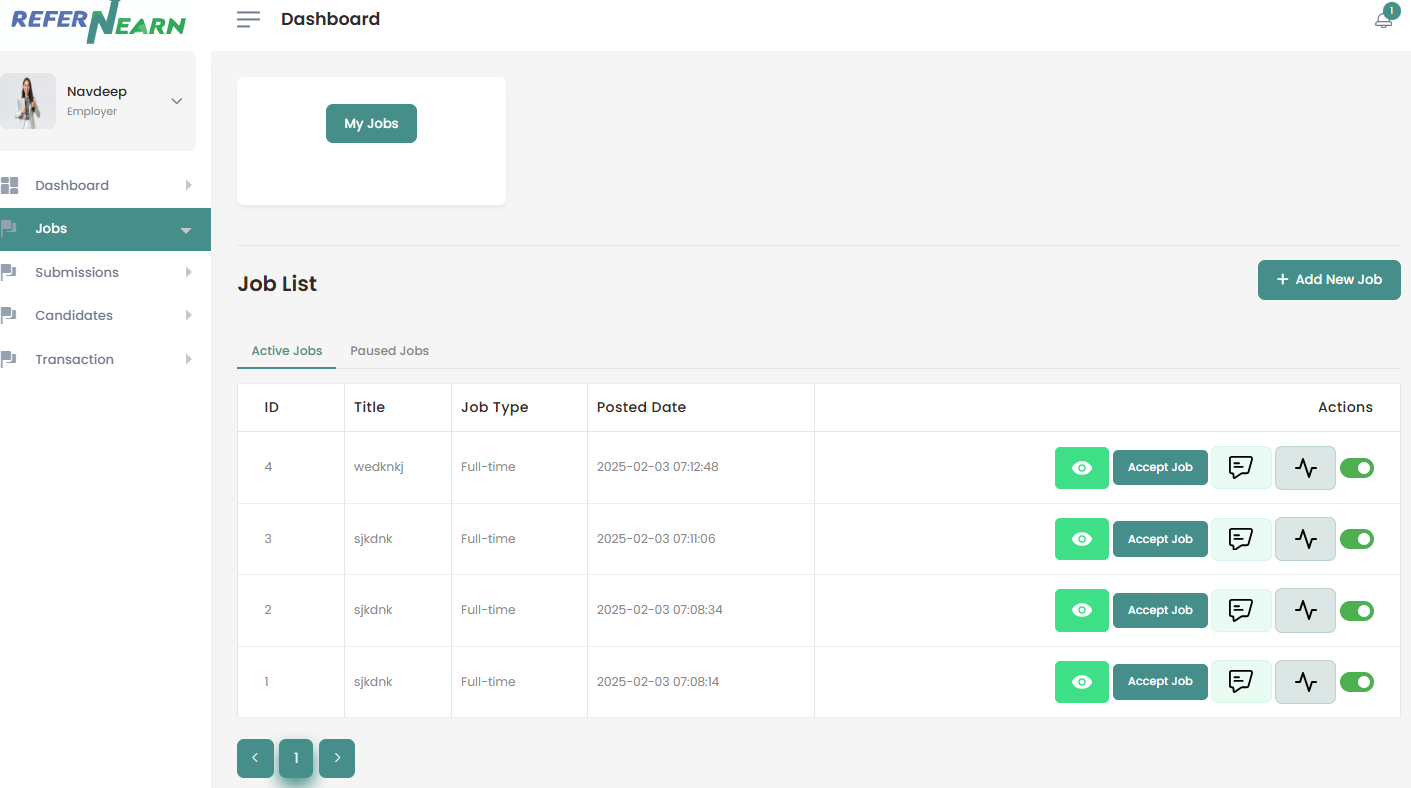Expand the Dashboard menu arrow
1411x788 pixels.
188,185
